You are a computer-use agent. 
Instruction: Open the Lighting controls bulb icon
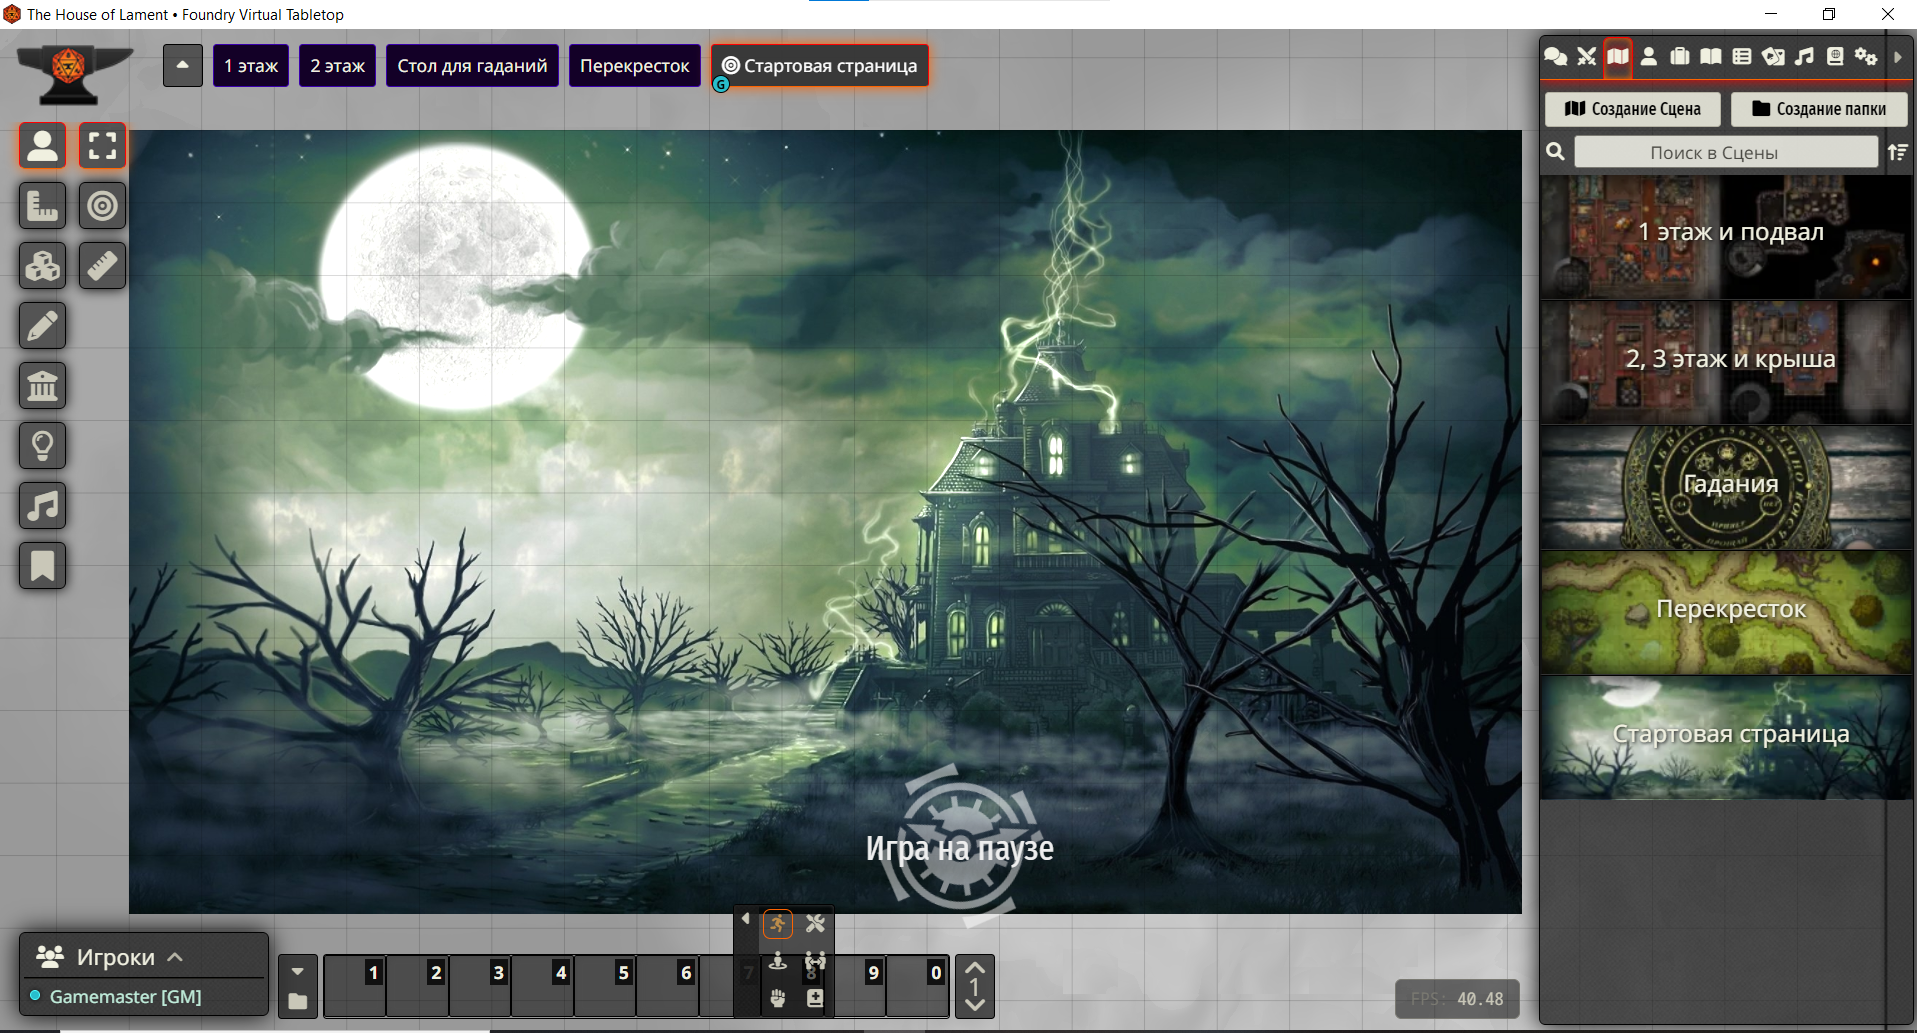[x=43, y=446]
